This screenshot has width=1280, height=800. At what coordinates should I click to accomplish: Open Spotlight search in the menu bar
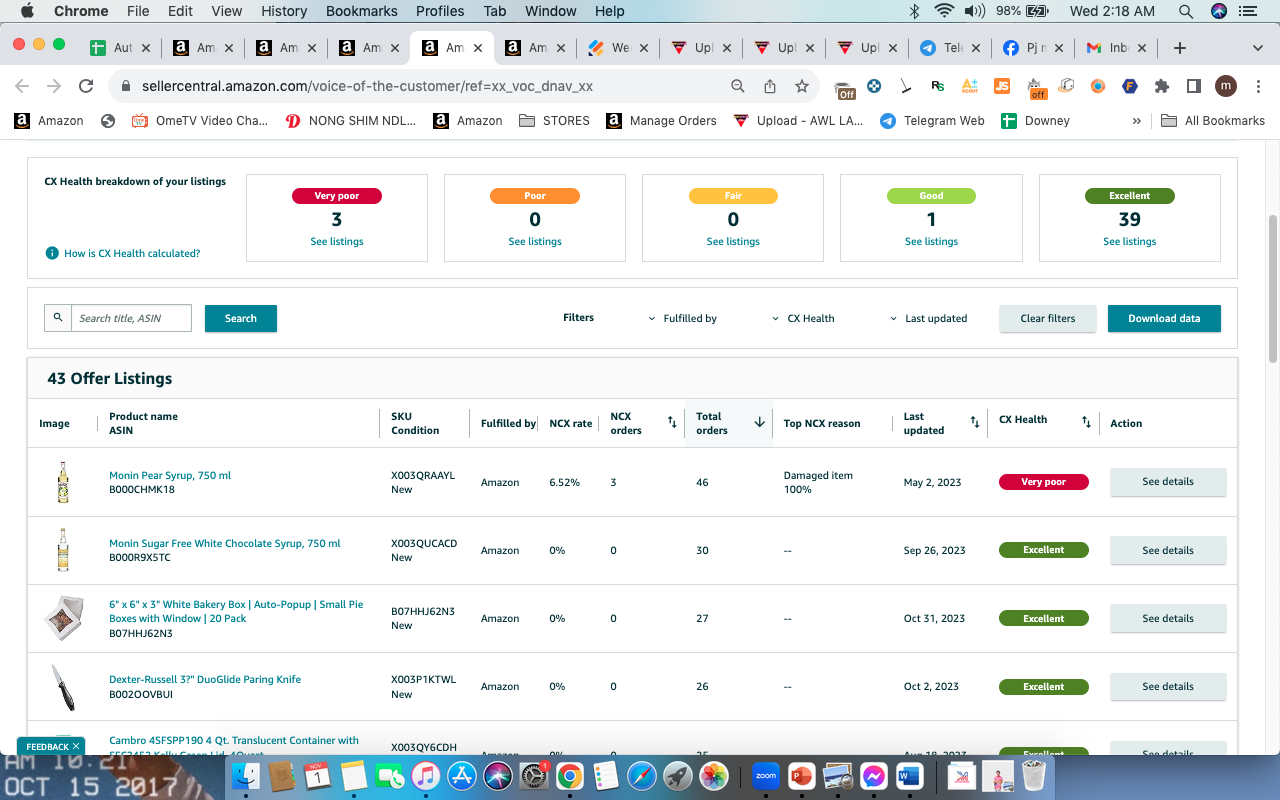[x=1186, y=11]
